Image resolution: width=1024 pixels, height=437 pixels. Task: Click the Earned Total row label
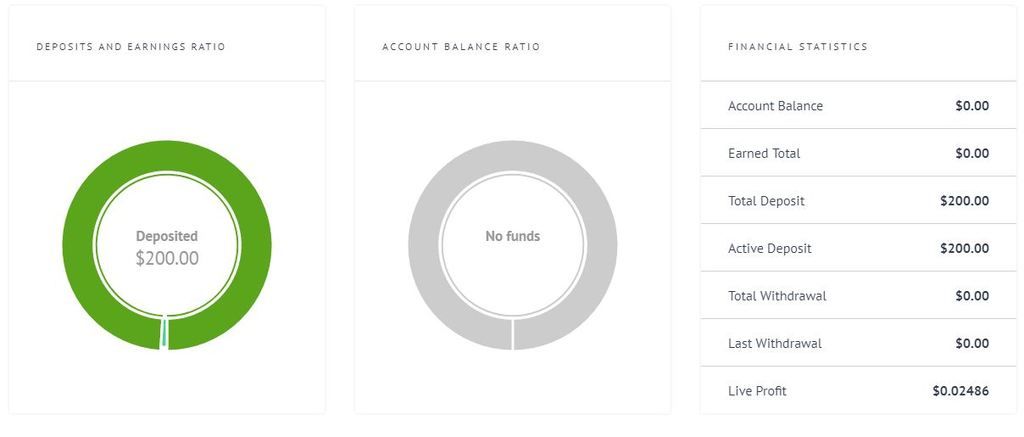[764, 154]
